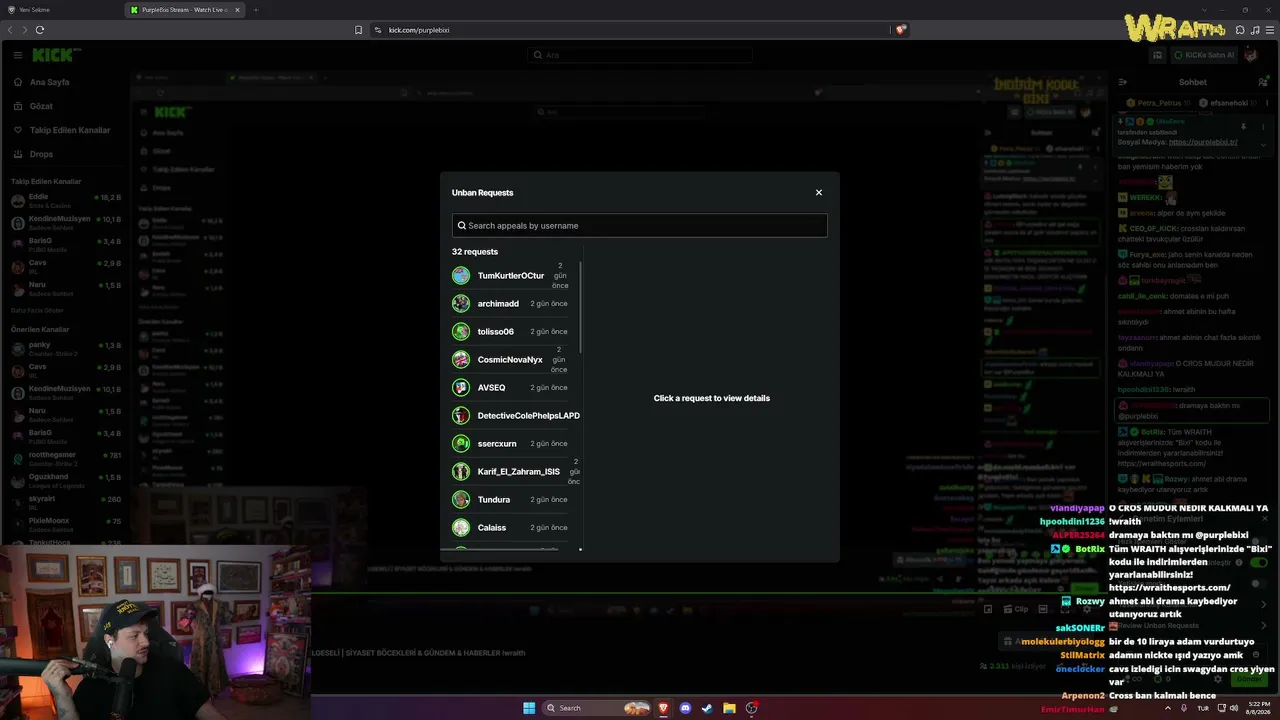The height and width of the screenshot is (720, 1280).
Task: Click the Search appeals by username field
Action: (640, 226)
